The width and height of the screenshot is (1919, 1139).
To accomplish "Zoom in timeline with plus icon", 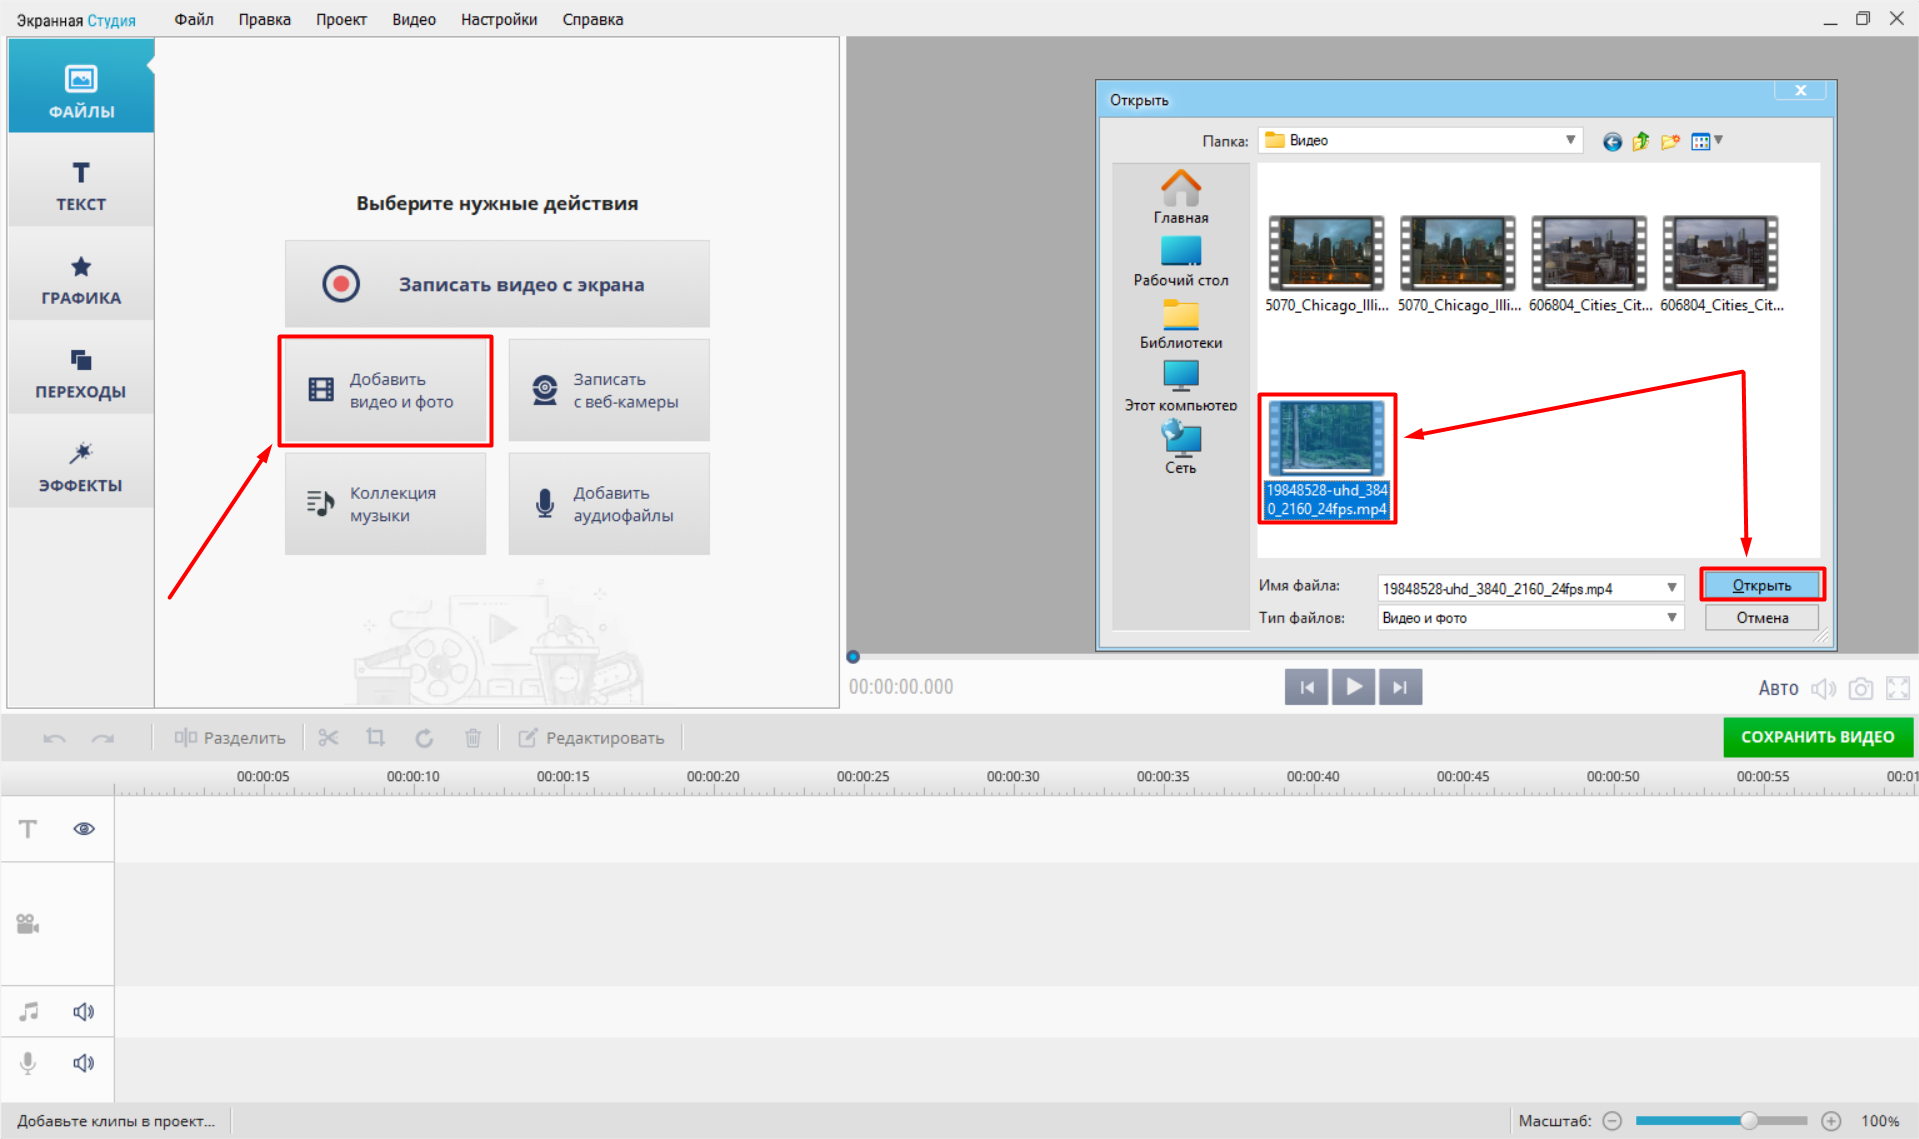I will click(x=1830, y=1121).
